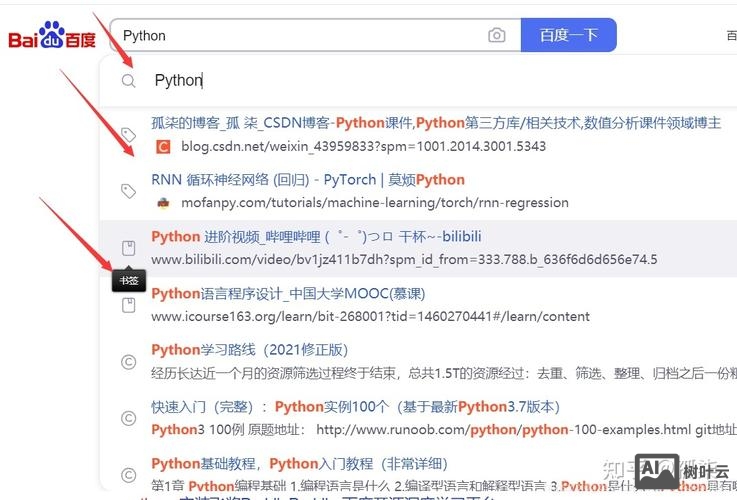Image resolution: width=737 pixels, height=500 pixels.
Task: Open RNN 循环神经网络 PyTorch 莫烦Python result
Action: pos(308,180)
